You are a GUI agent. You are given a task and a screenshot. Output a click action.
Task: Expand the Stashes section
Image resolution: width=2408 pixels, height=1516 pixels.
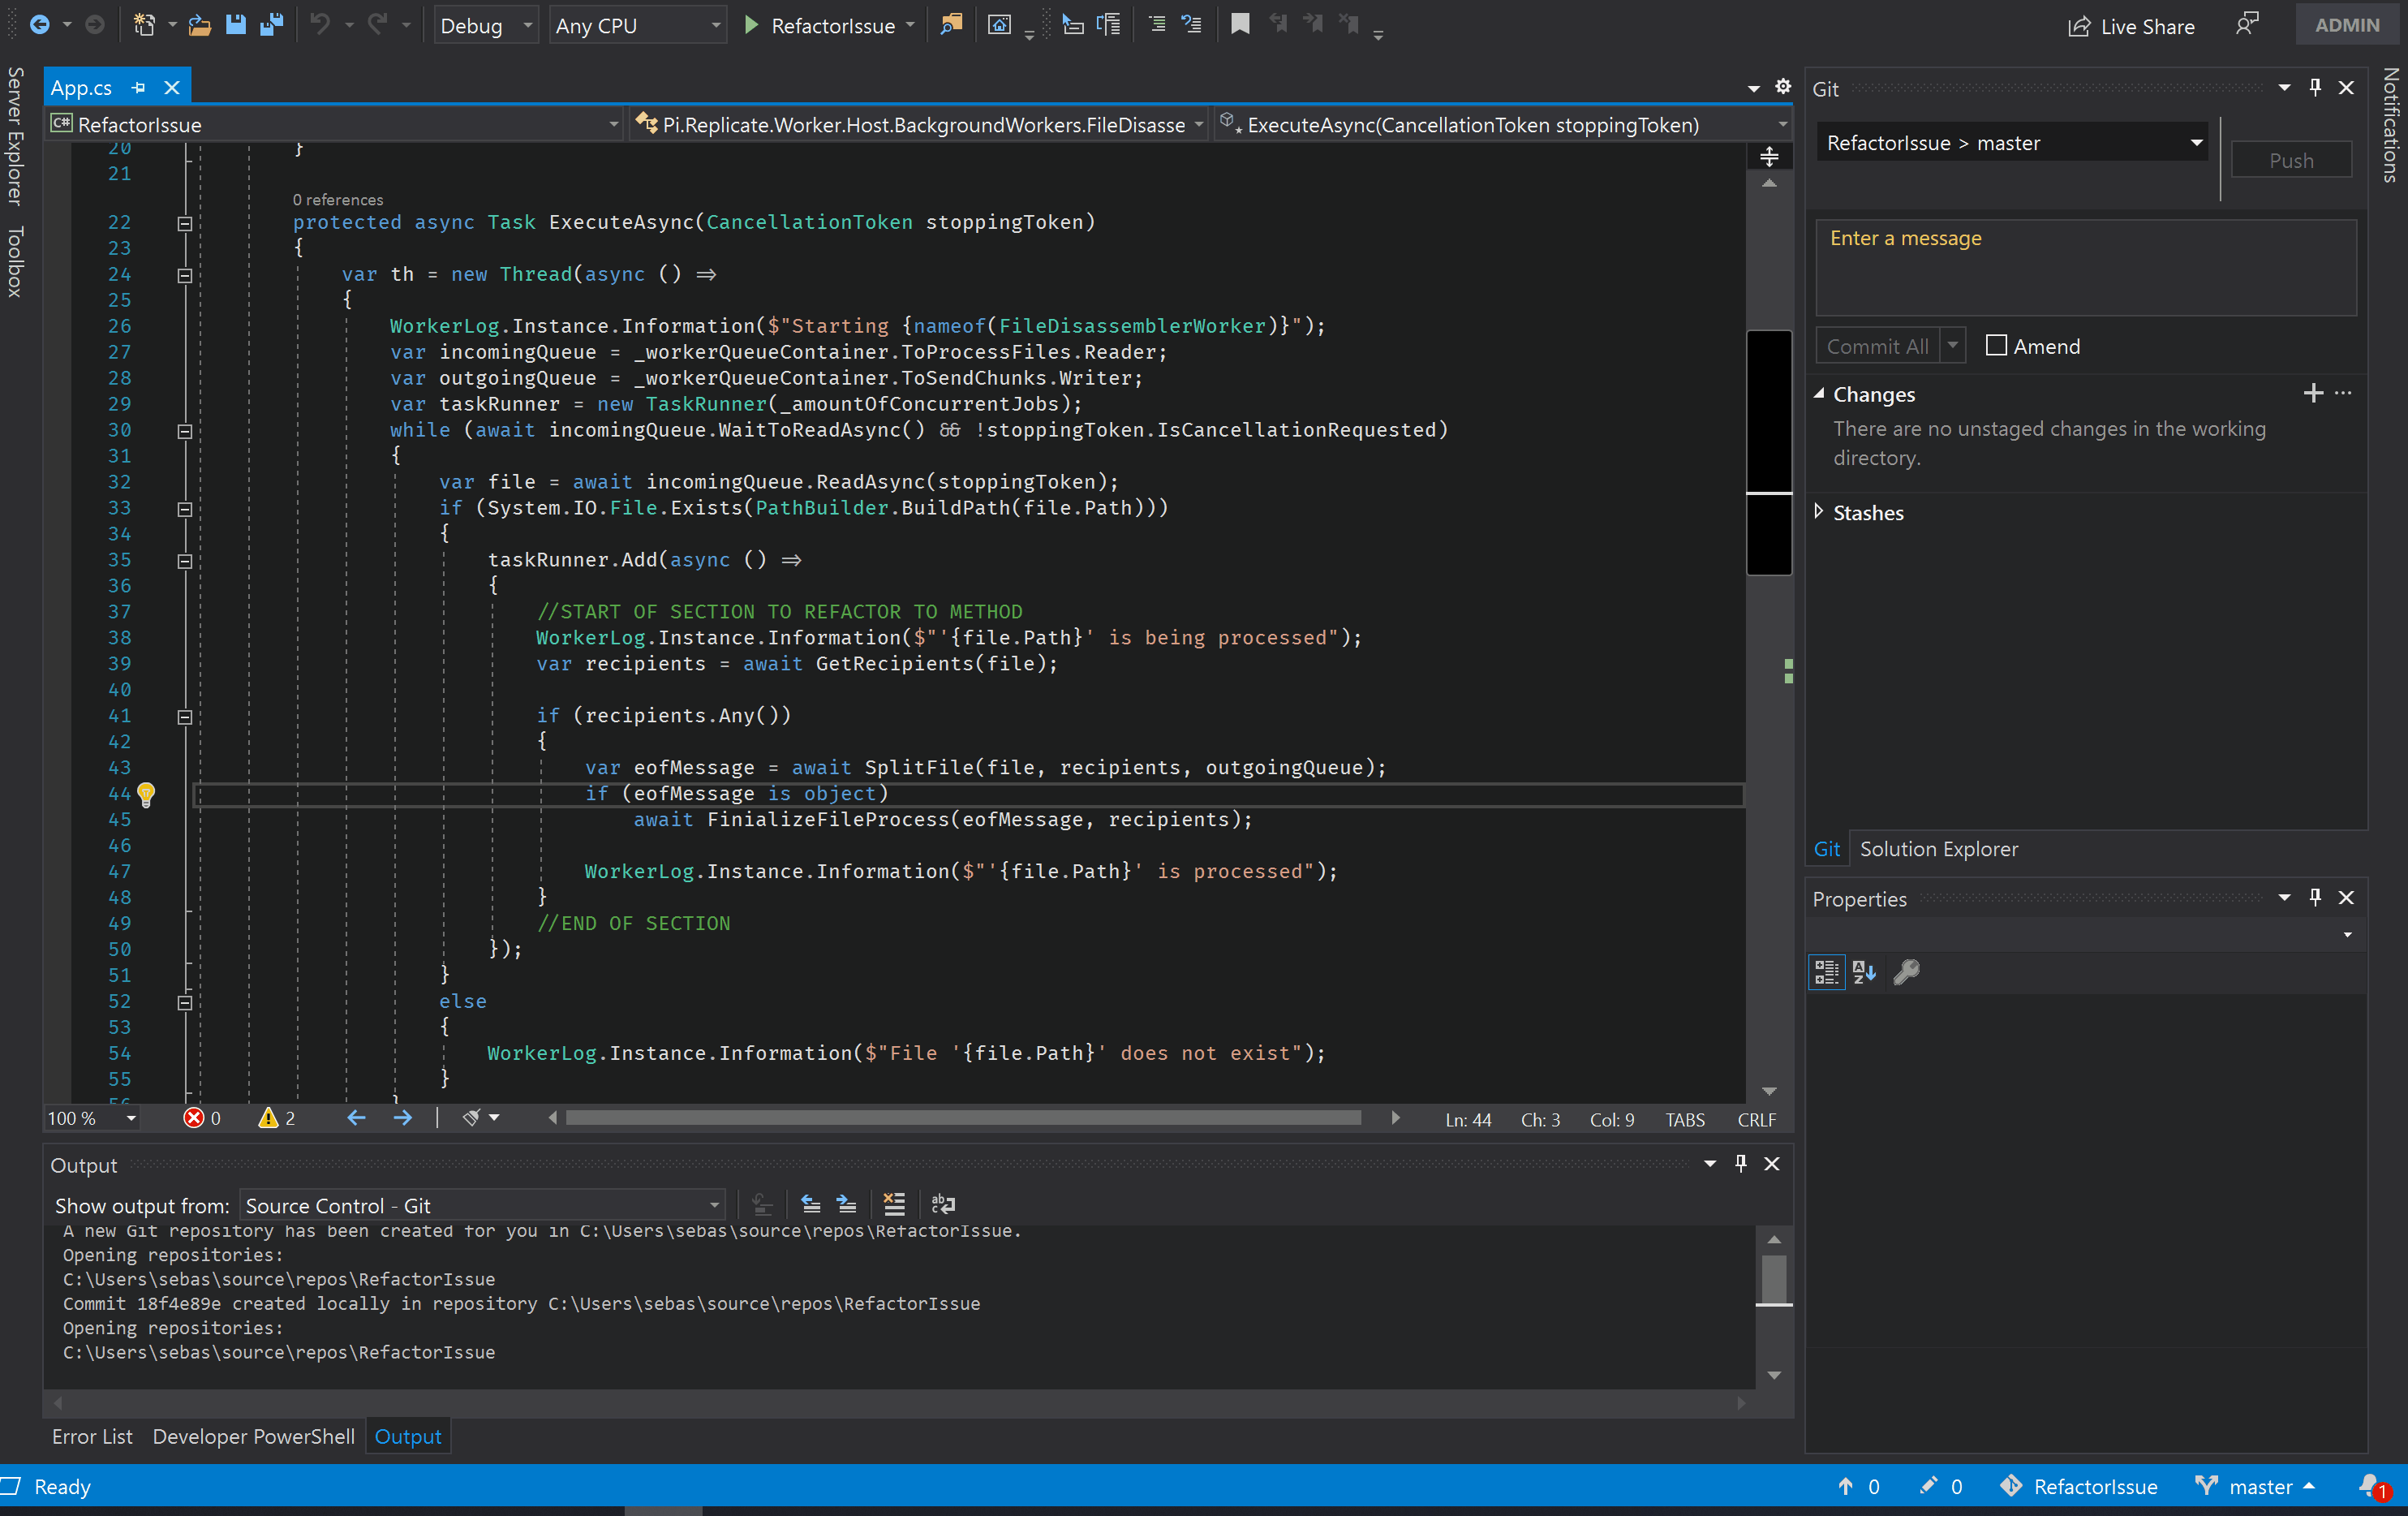click(x=1819, y=512)
